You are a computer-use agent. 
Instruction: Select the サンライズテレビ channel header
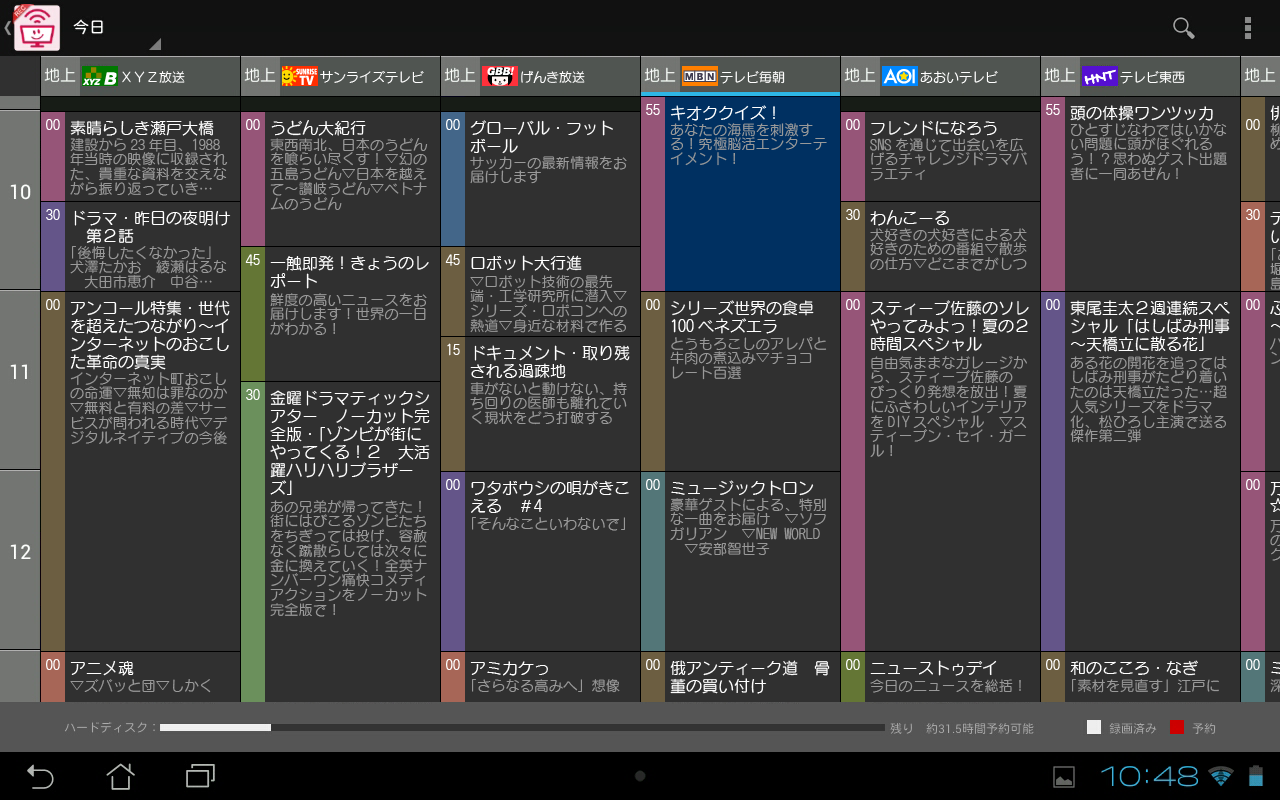[340, 76]
